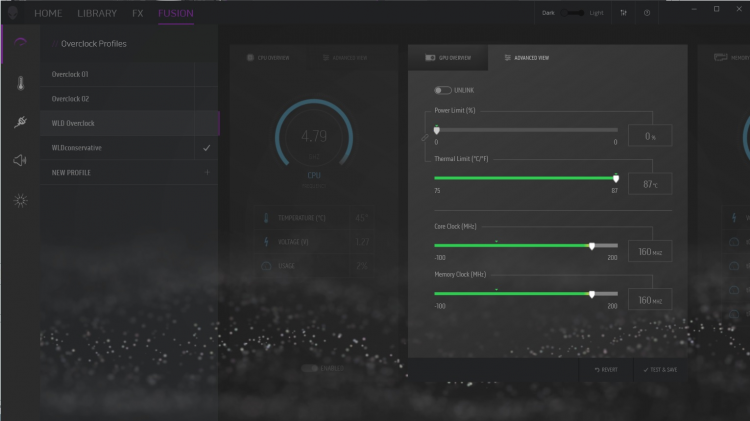Click the TEMPERATURE (°C) row label

301,218
